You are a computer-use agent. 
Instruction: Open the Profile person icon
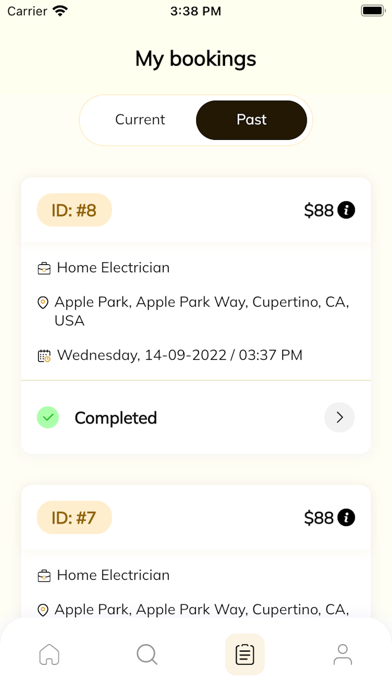click(x=342, y=655)
